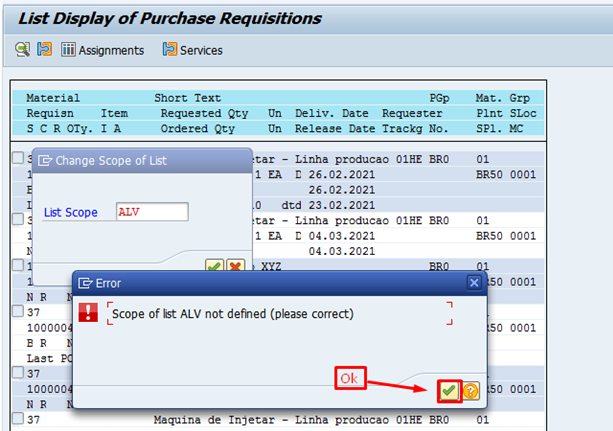Open the Assignments toolbar button
Viewport: 613px width, 431px height.
pyautogui.click(x=102, y=49)
